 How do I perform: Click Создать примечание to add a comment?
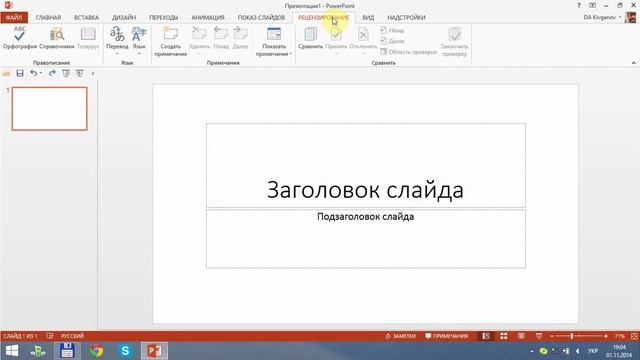[171, 41]
